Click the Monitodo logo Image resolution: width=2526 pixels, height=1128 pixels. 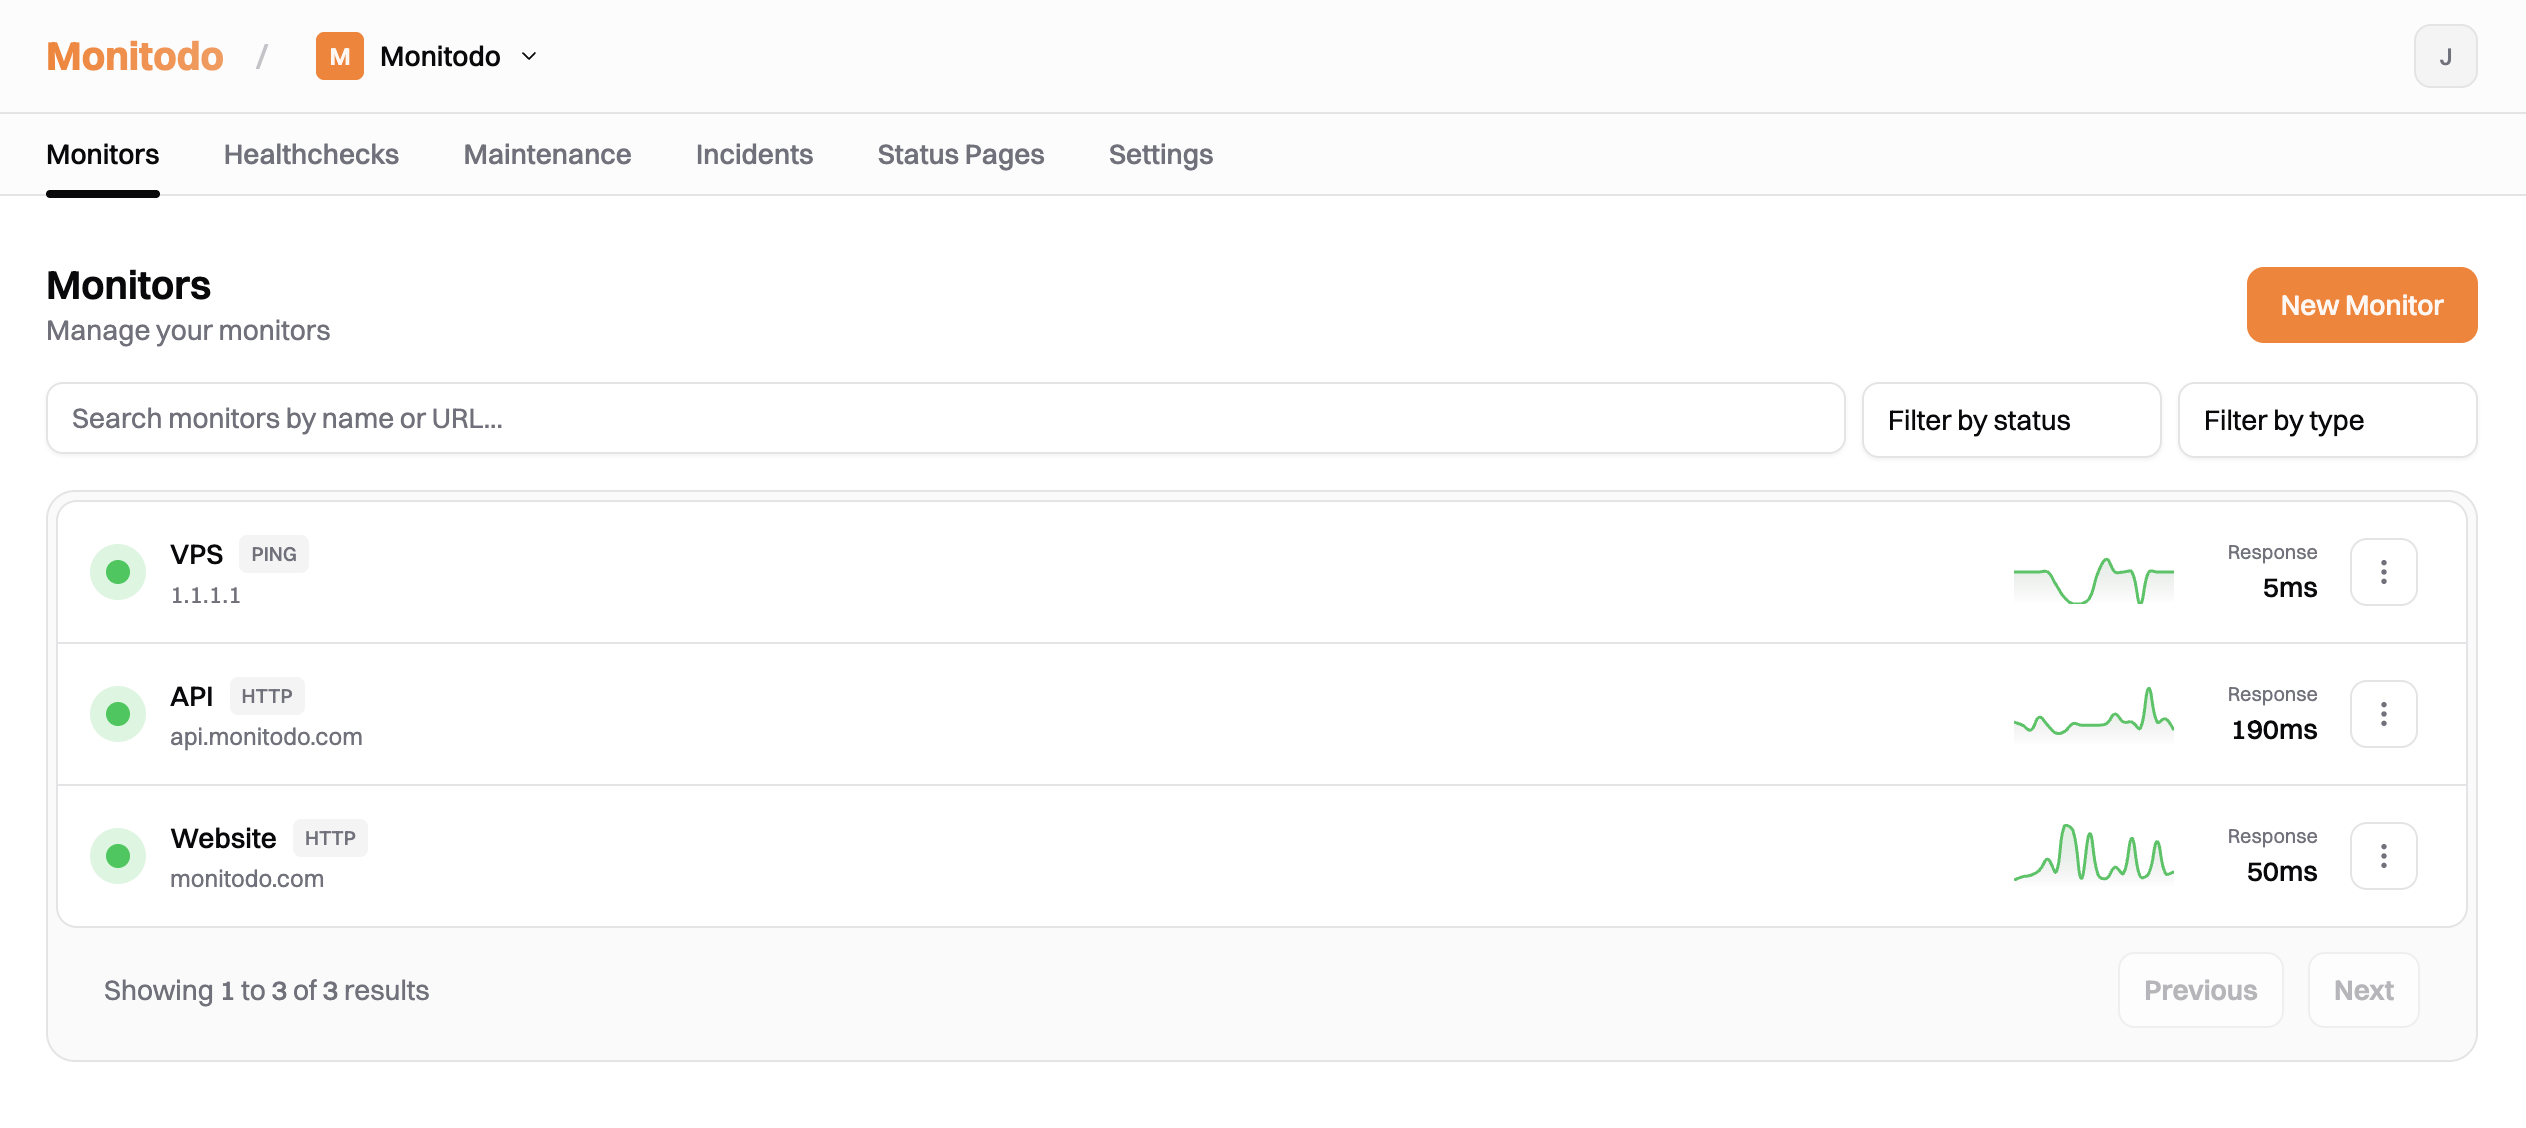pos(135,56)
